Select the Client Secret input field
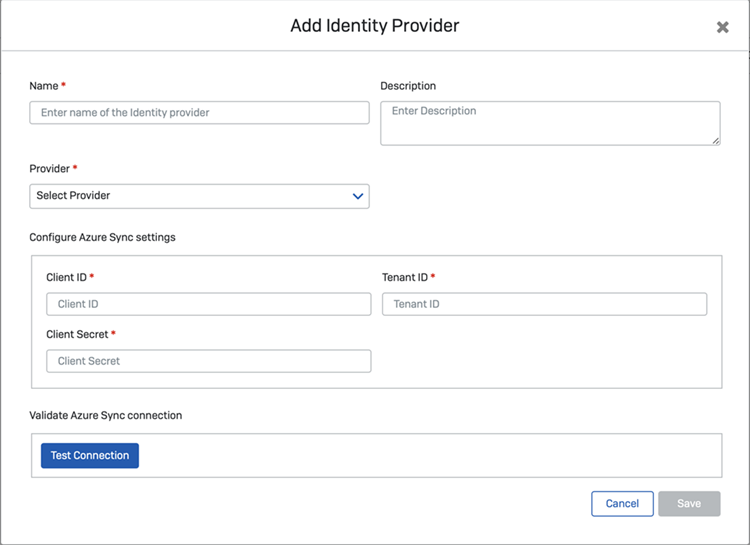 point(208,361)
